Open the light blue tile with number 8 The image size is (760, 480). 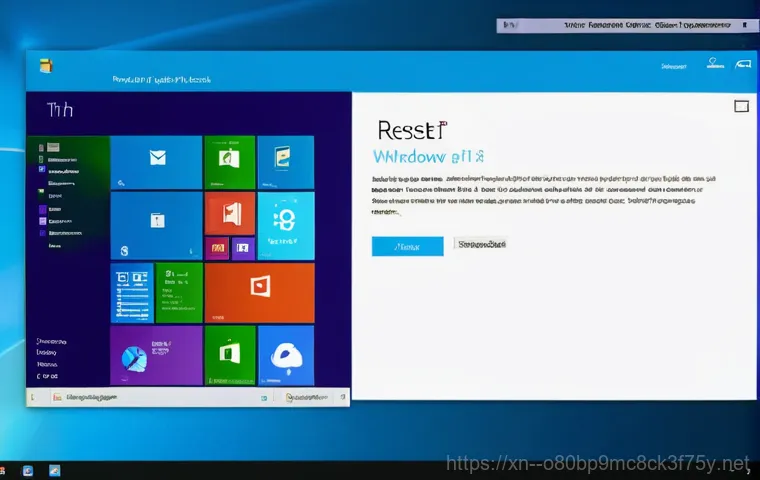[x=286, y=226]
